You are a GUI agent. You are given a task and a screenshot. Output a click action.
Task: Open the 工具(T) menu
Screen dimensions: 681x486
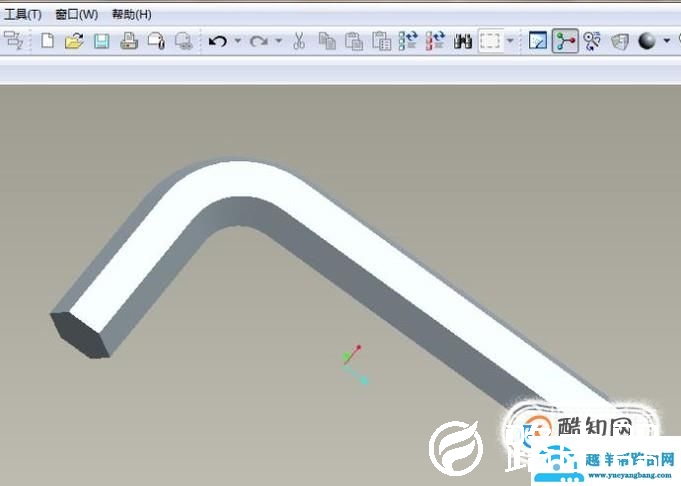[x=22, y=14]
